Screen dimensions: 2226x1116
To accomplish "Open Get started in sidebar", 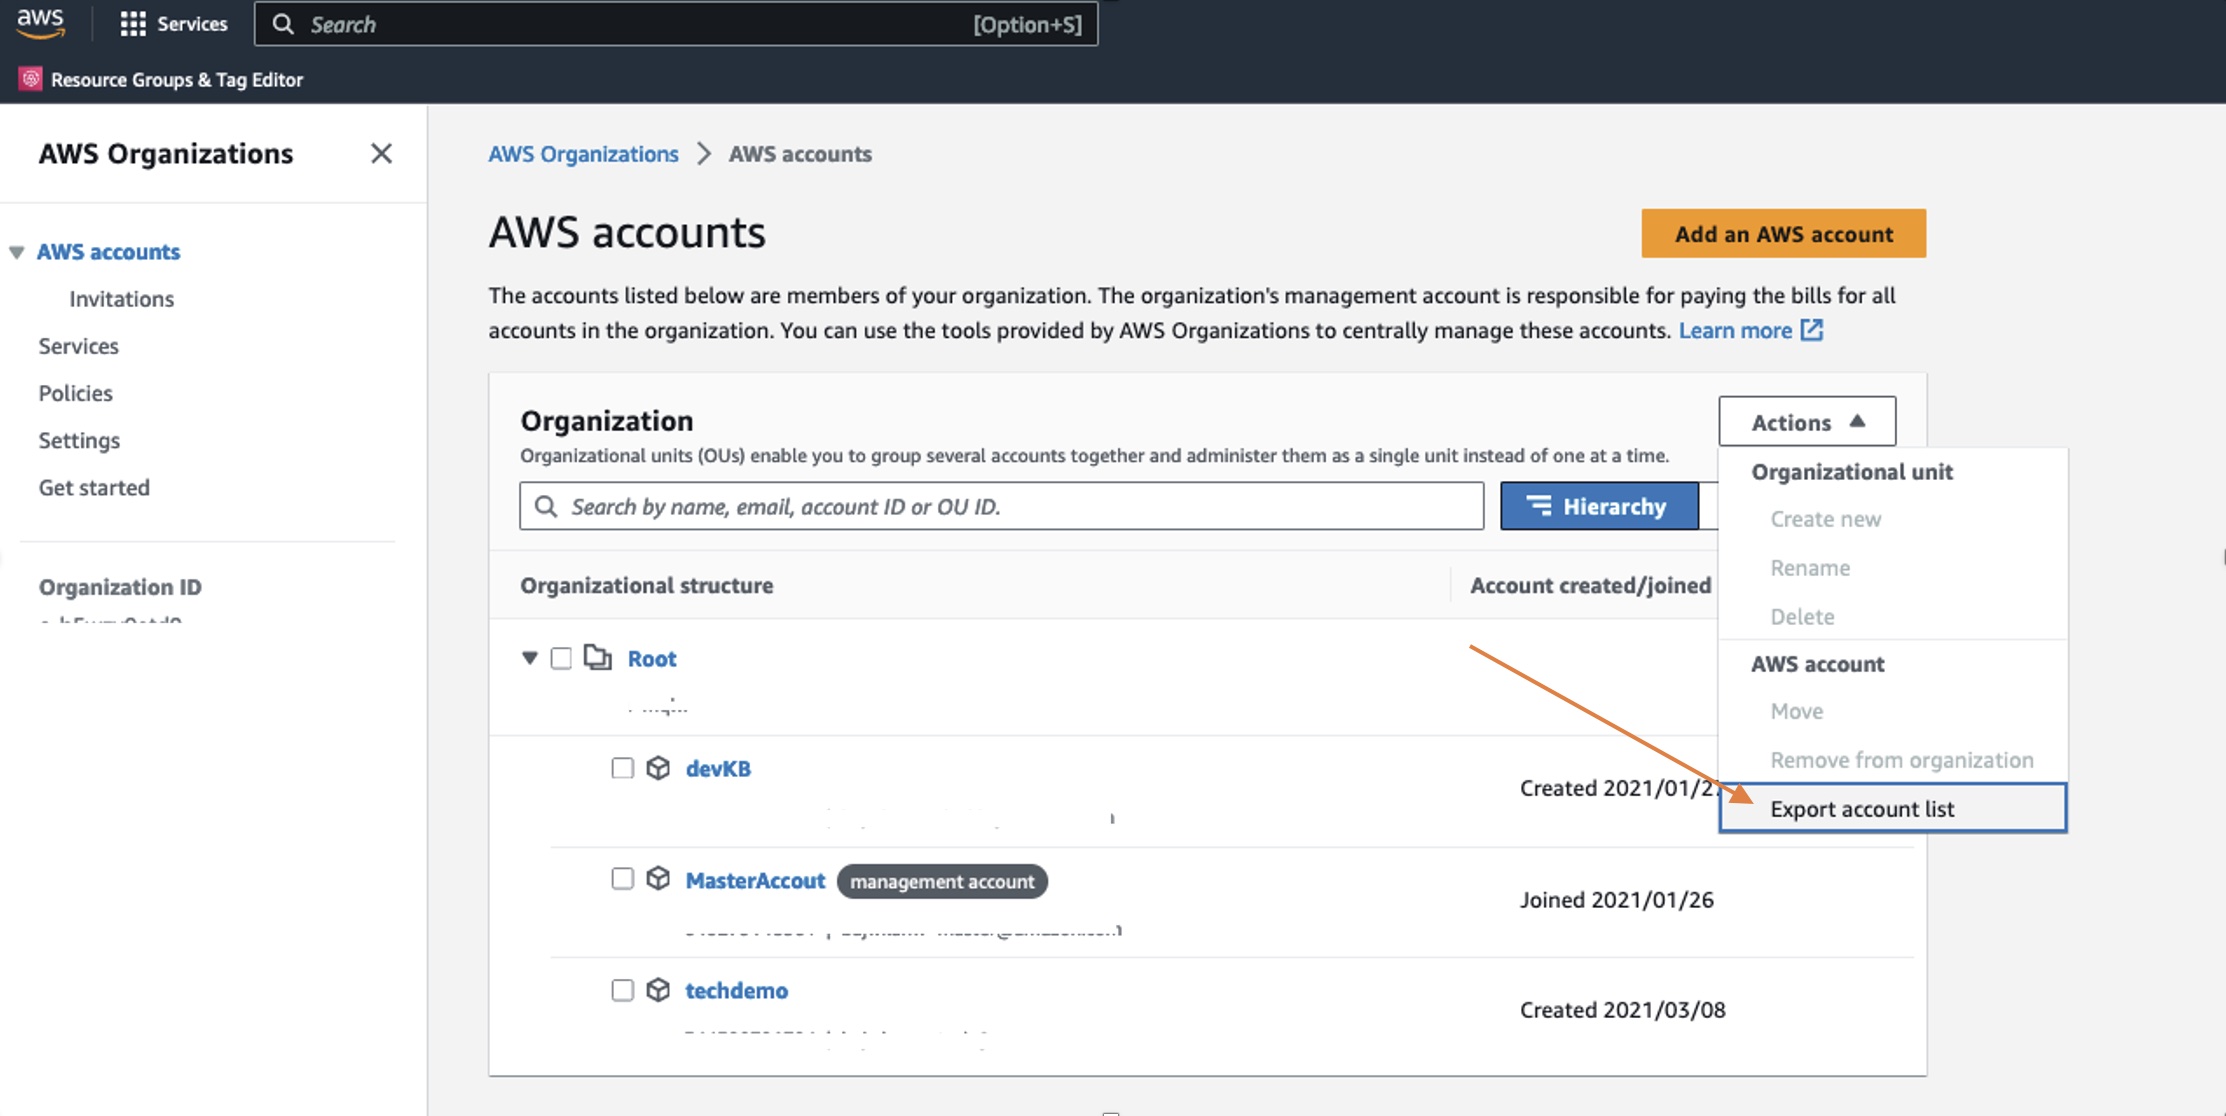I will [x=94, y=487].
